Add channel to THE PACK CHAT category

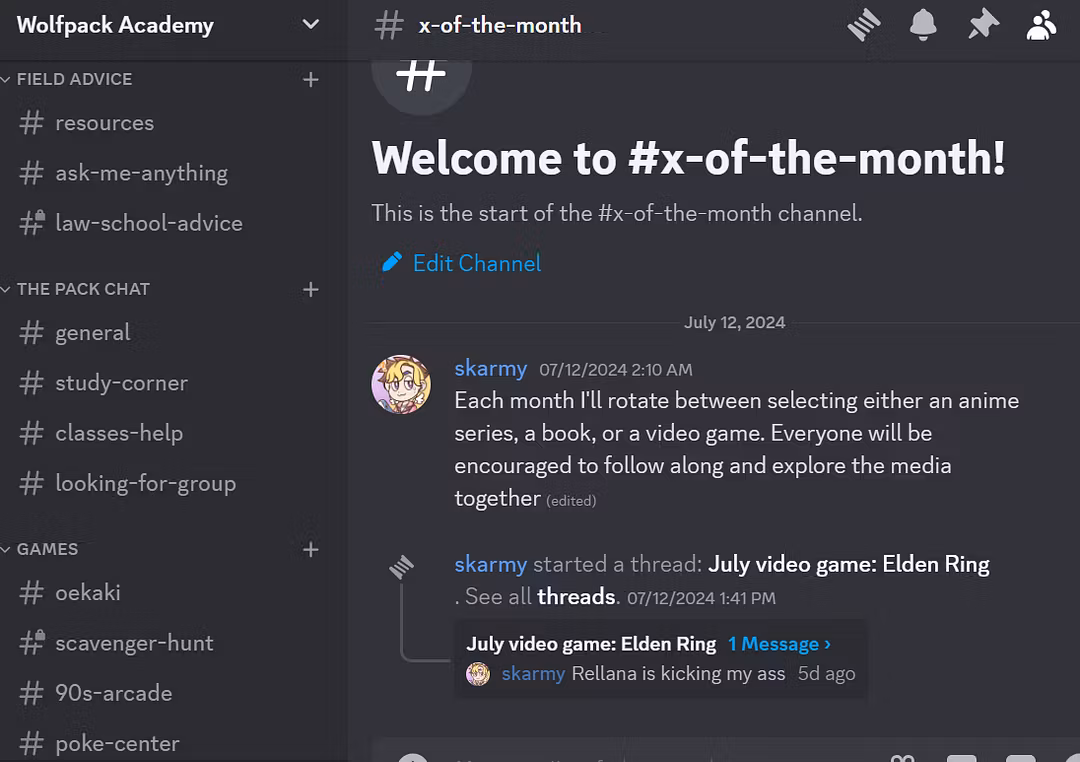click(311, 289)
